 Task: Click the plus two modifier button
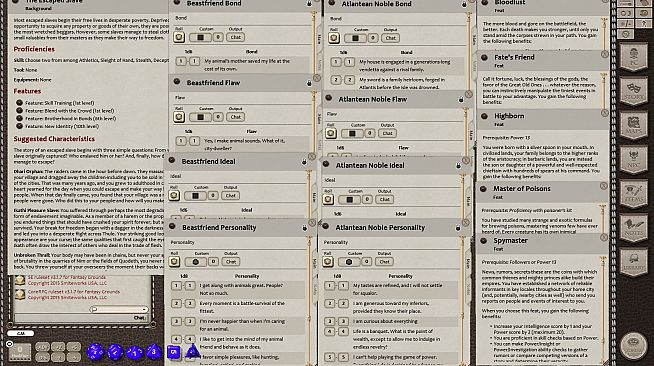[58, 347]
